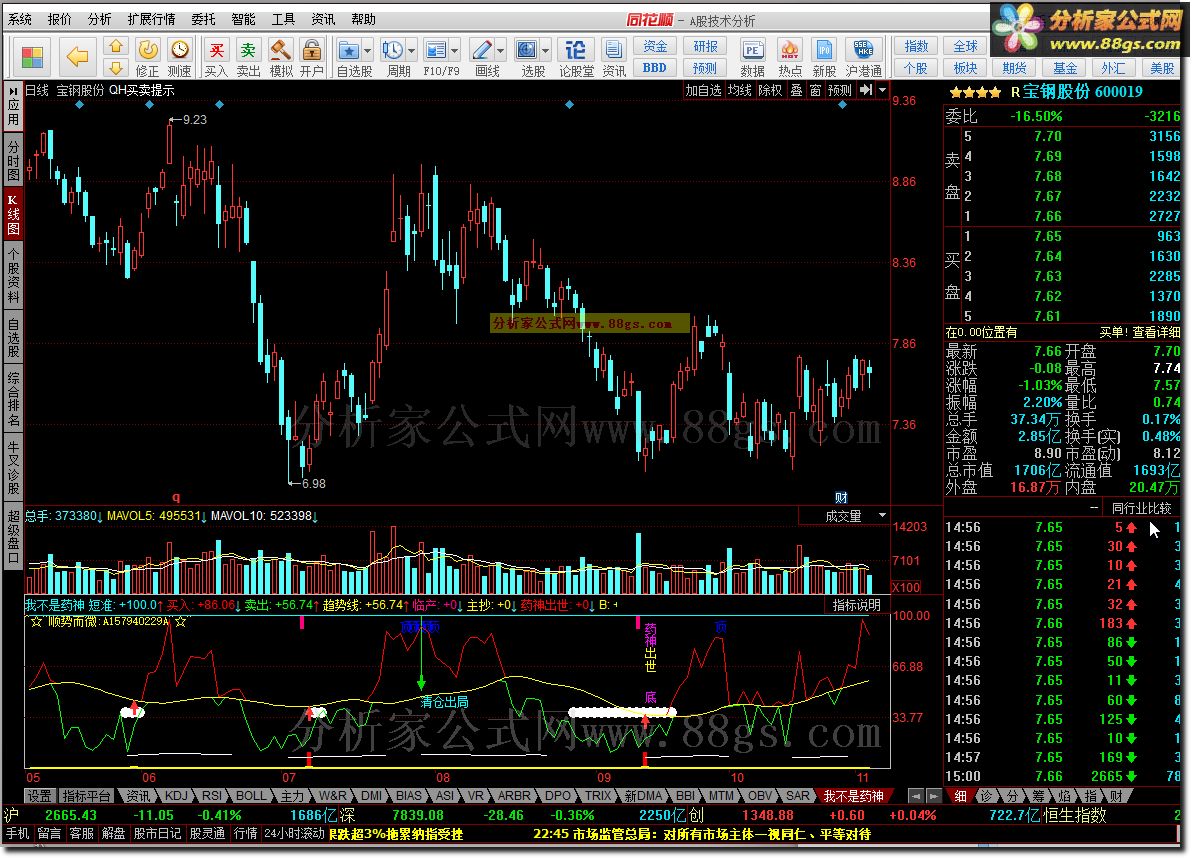The height and width of the screenshot is (858, 1192).
Task: Switch to K线图 sidebar view
Action: pos(13,214)
